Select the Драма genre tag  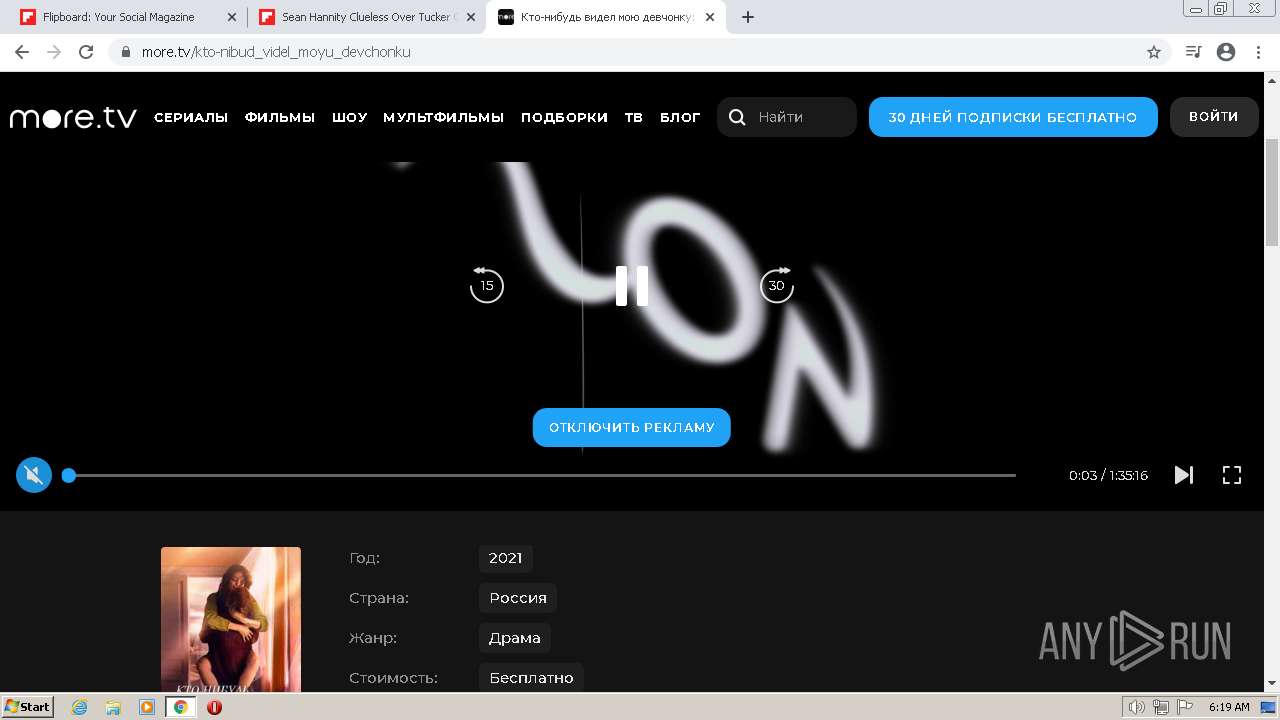[515, 638]
